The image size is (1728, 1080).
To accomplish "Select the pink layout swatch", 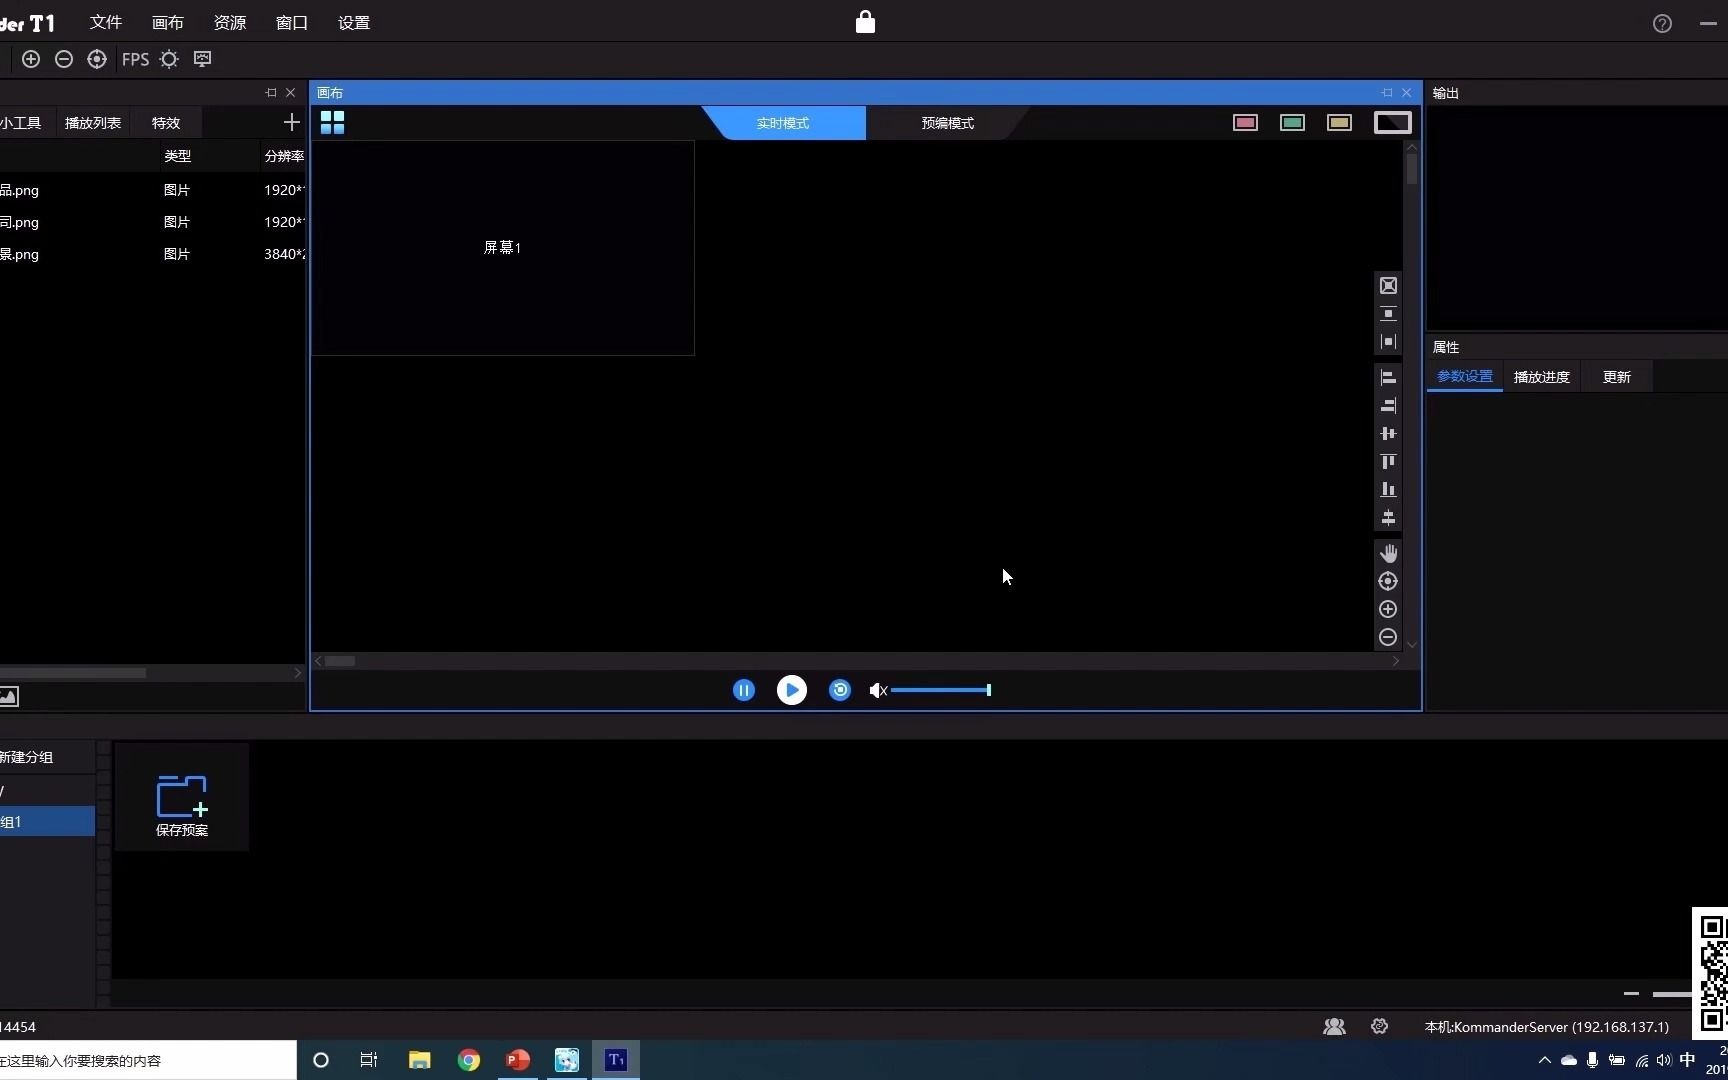I will (x=1245, y=123).
